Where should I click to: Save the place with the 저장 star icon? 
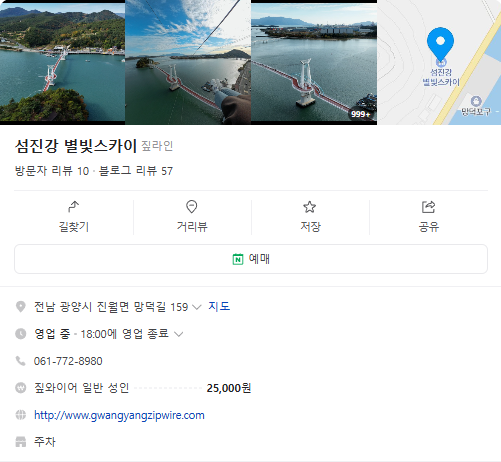[x=310, y=207]
